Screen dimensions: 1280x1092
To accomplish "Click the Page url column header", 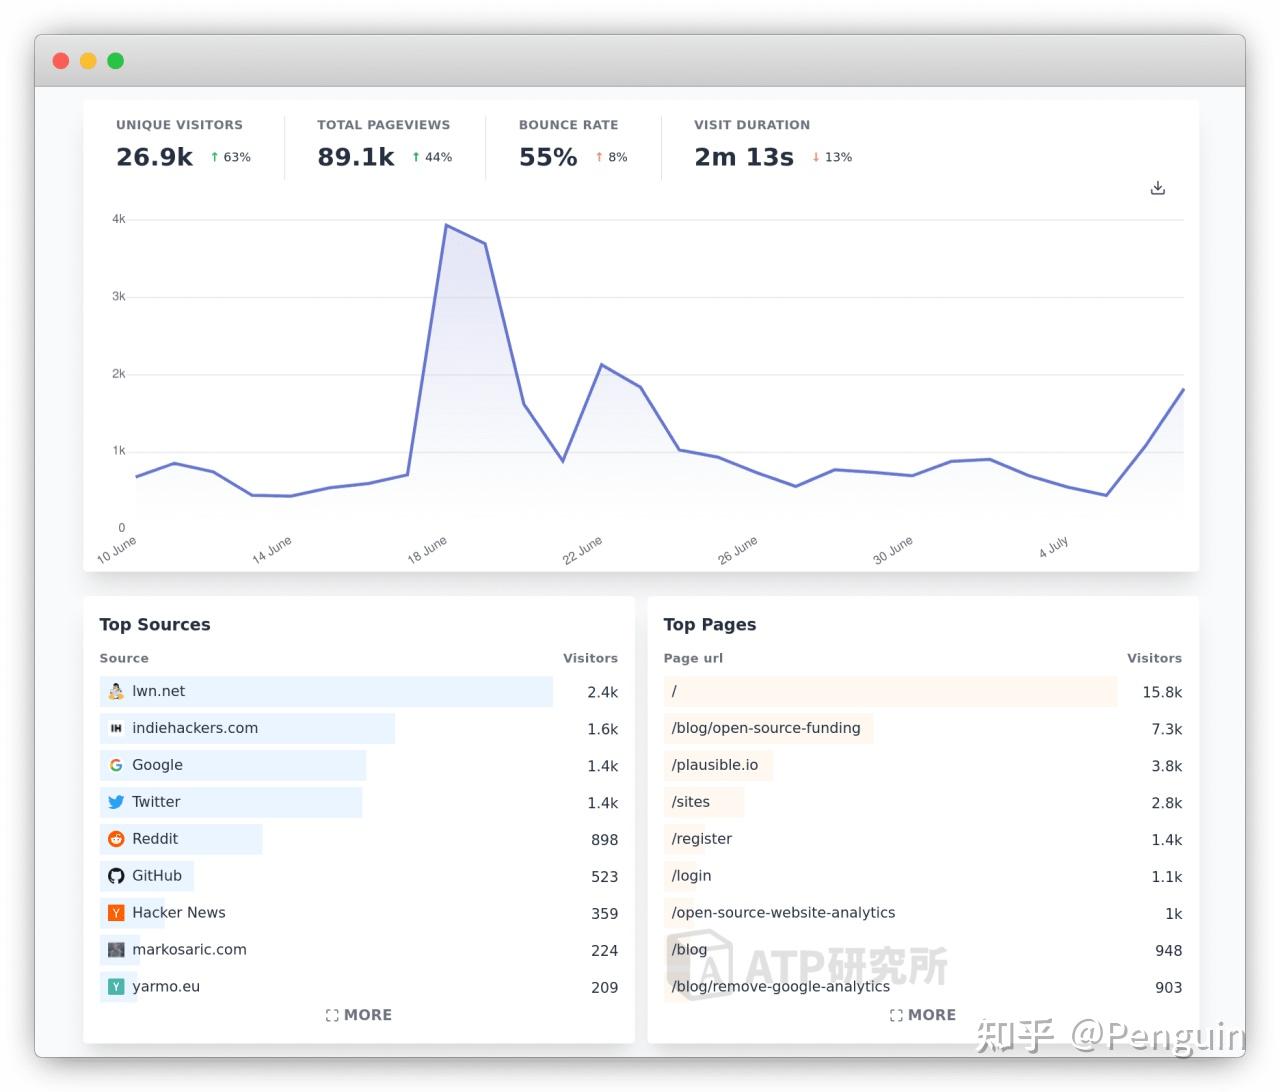I will (x=693, y=658).
